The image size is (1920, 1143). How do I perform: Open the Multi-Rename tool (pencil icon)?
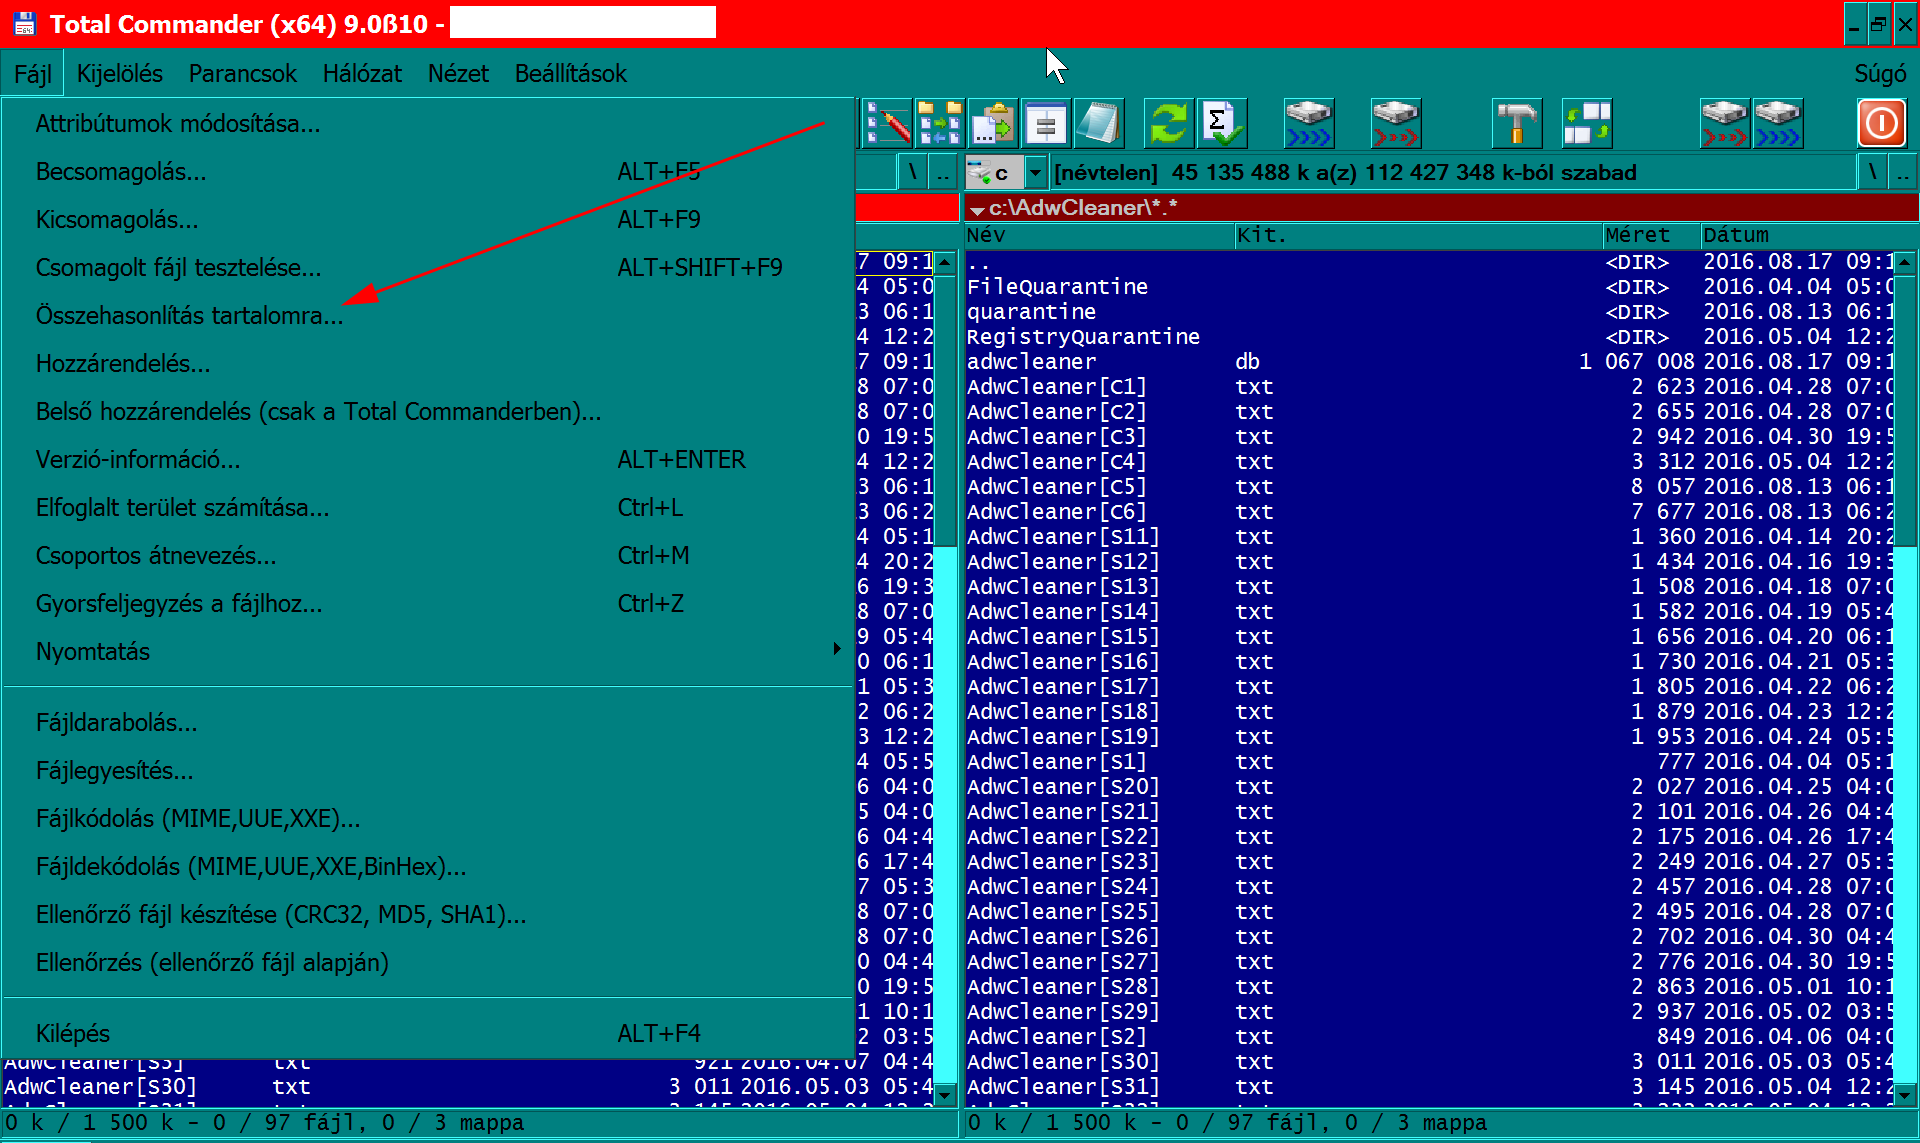[887, 124]
